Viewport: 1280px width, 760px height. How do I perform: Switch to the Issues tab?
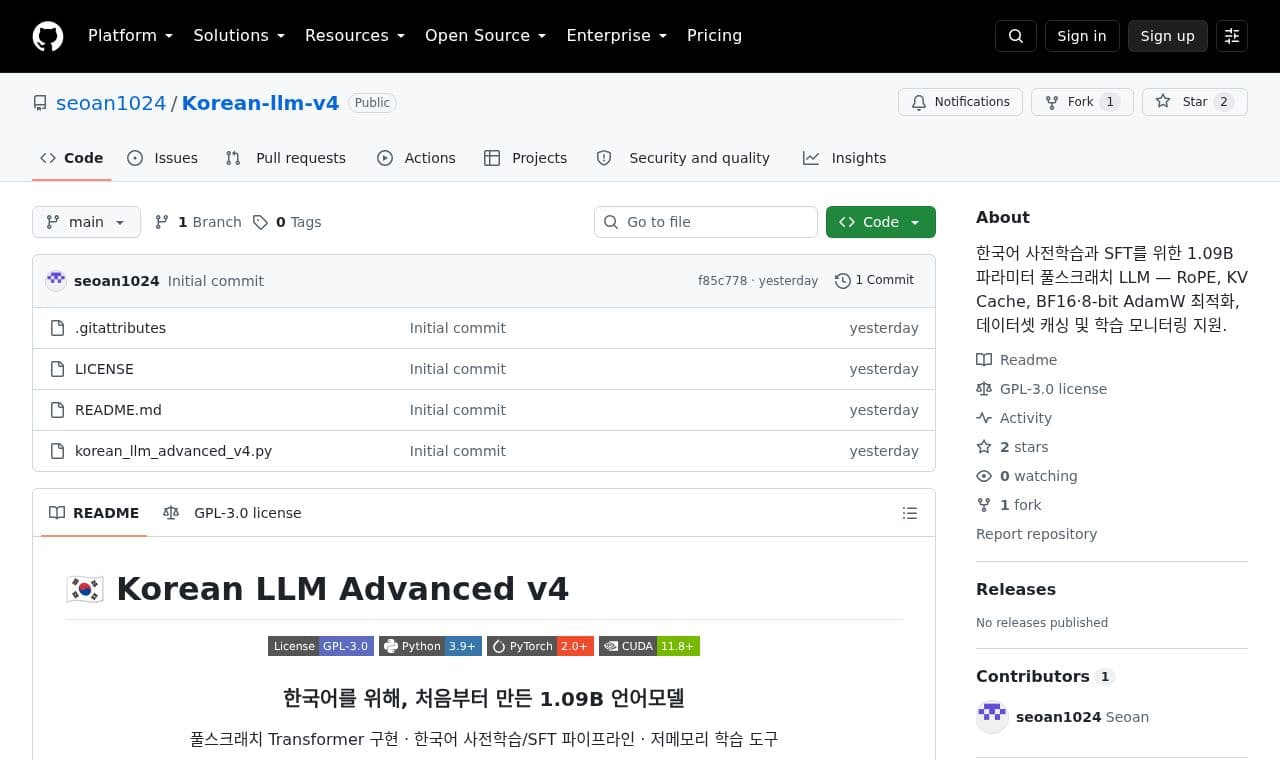pyautogui.click(x=163, y=158)
